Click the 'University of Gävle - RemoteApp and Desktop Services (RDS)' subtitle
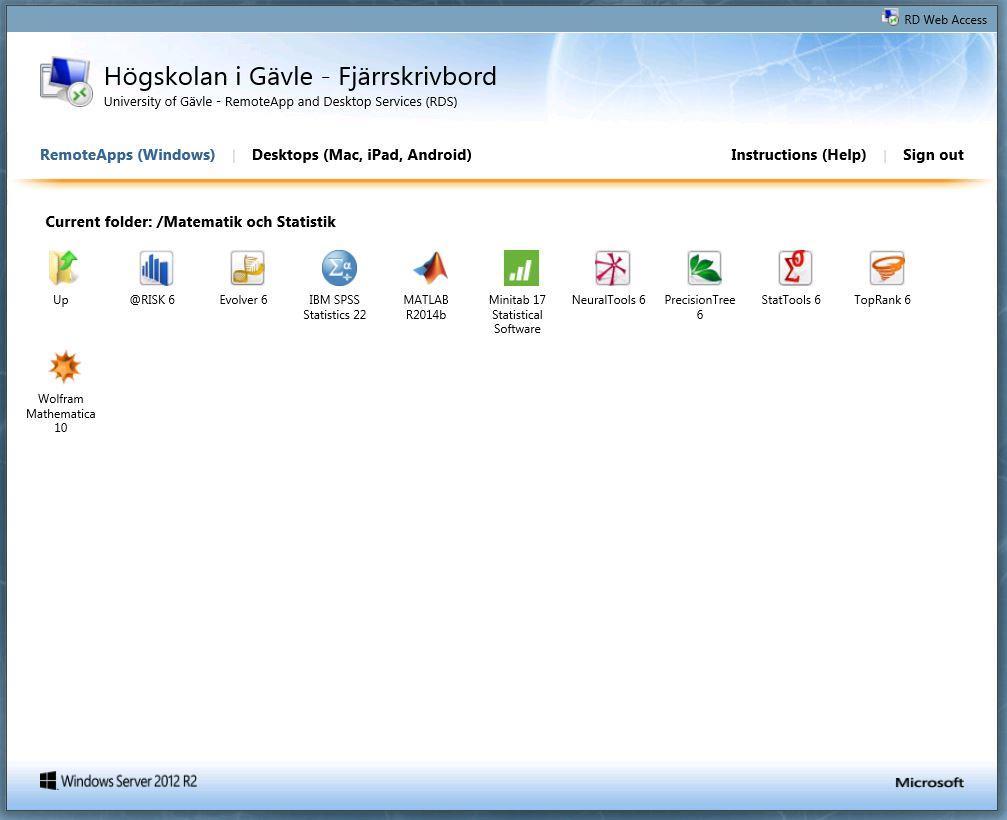The image size is (1007, 820). pos(280,101)
